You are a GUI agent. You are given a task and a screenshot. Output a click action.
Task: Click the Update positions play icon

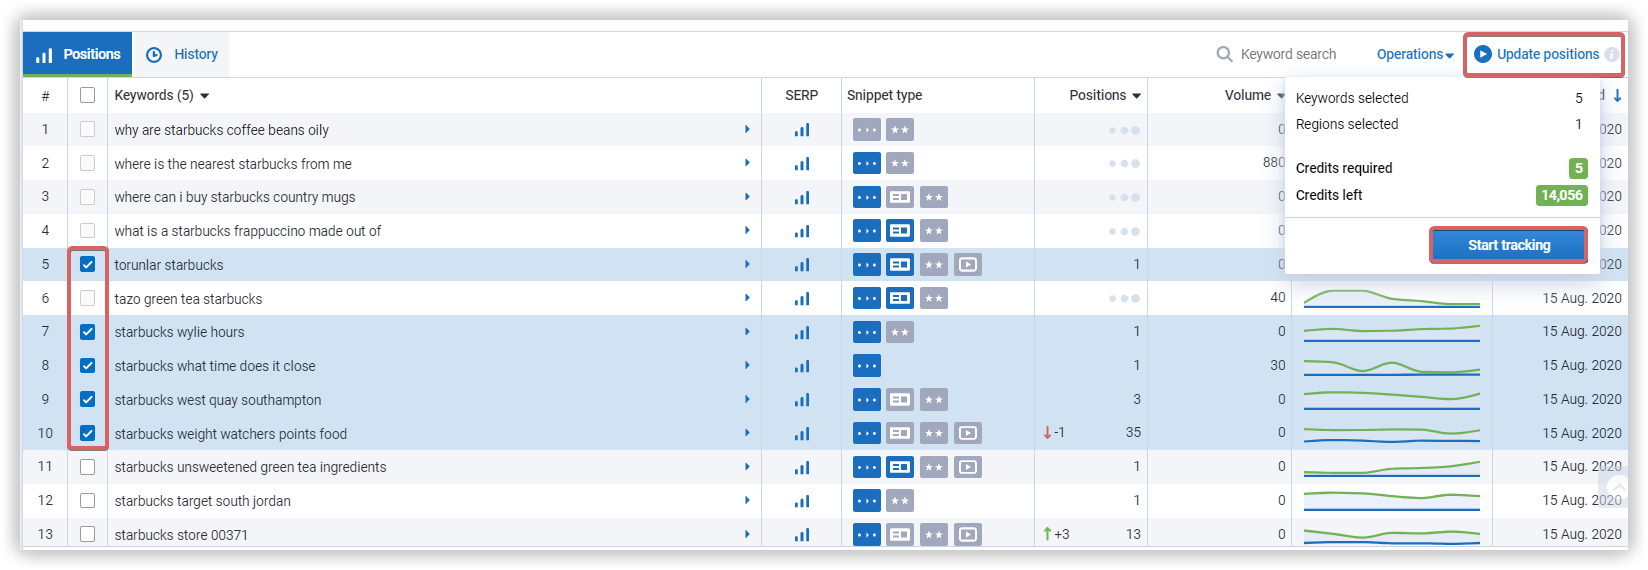pyautogui.click(x=1483, y=54)
